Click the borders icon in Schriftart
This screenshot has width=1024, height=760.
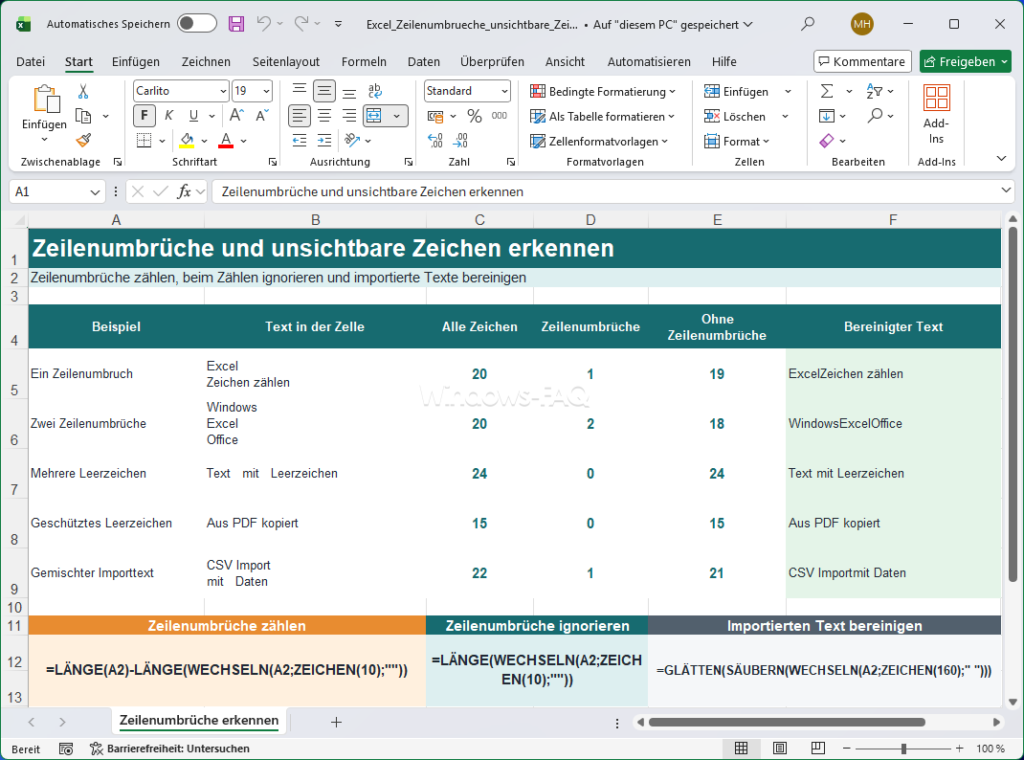(x=144, y=140)
